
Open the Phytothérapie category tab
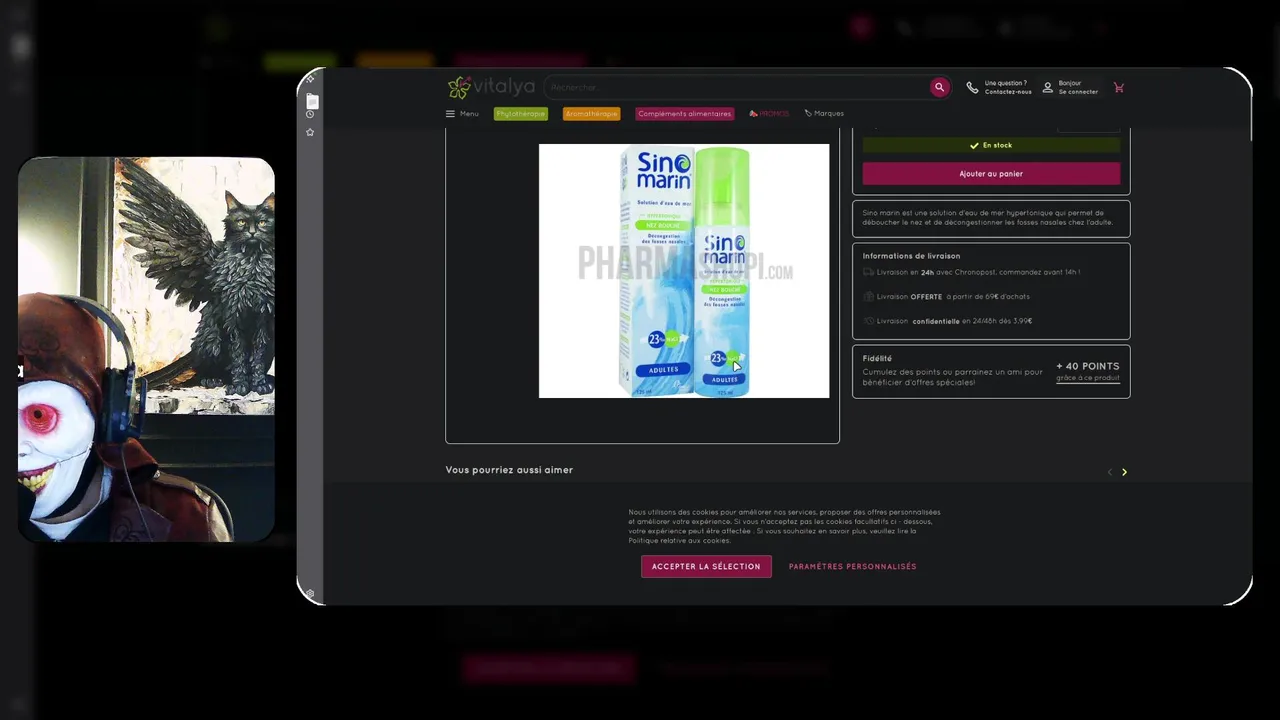[x=521, y=114]
